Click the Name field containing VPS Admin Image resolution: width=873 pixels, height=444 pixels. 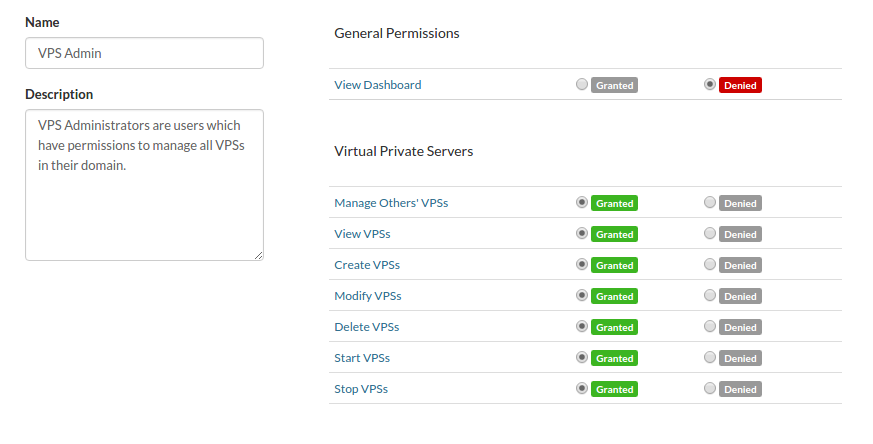point(144,53)
